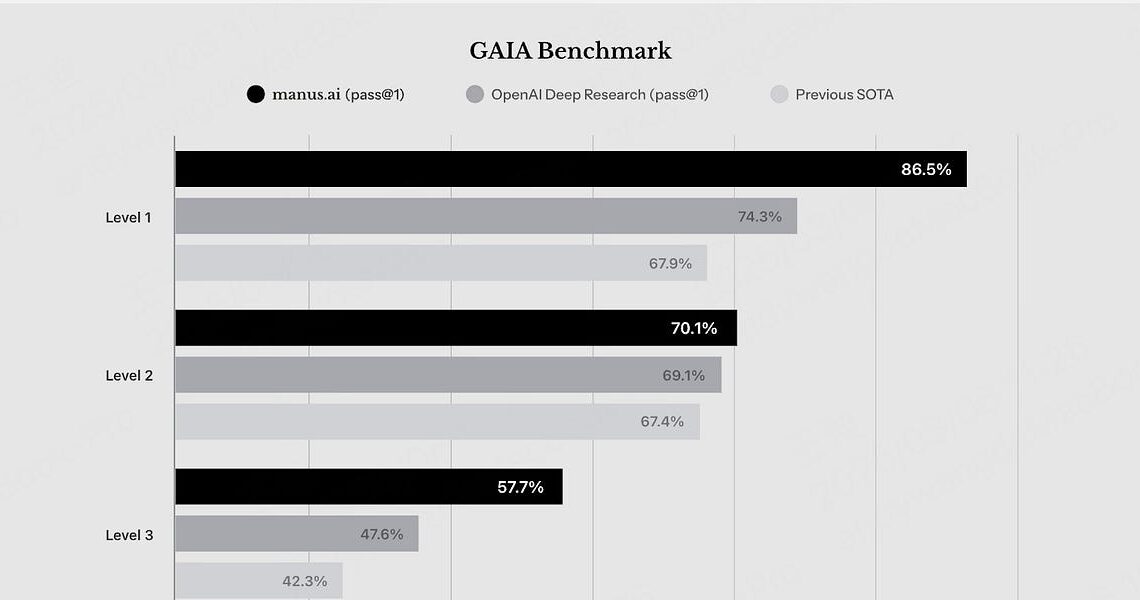
Task: Select the gray 69.1% Level 2 bar
Action: click(447, 375)
